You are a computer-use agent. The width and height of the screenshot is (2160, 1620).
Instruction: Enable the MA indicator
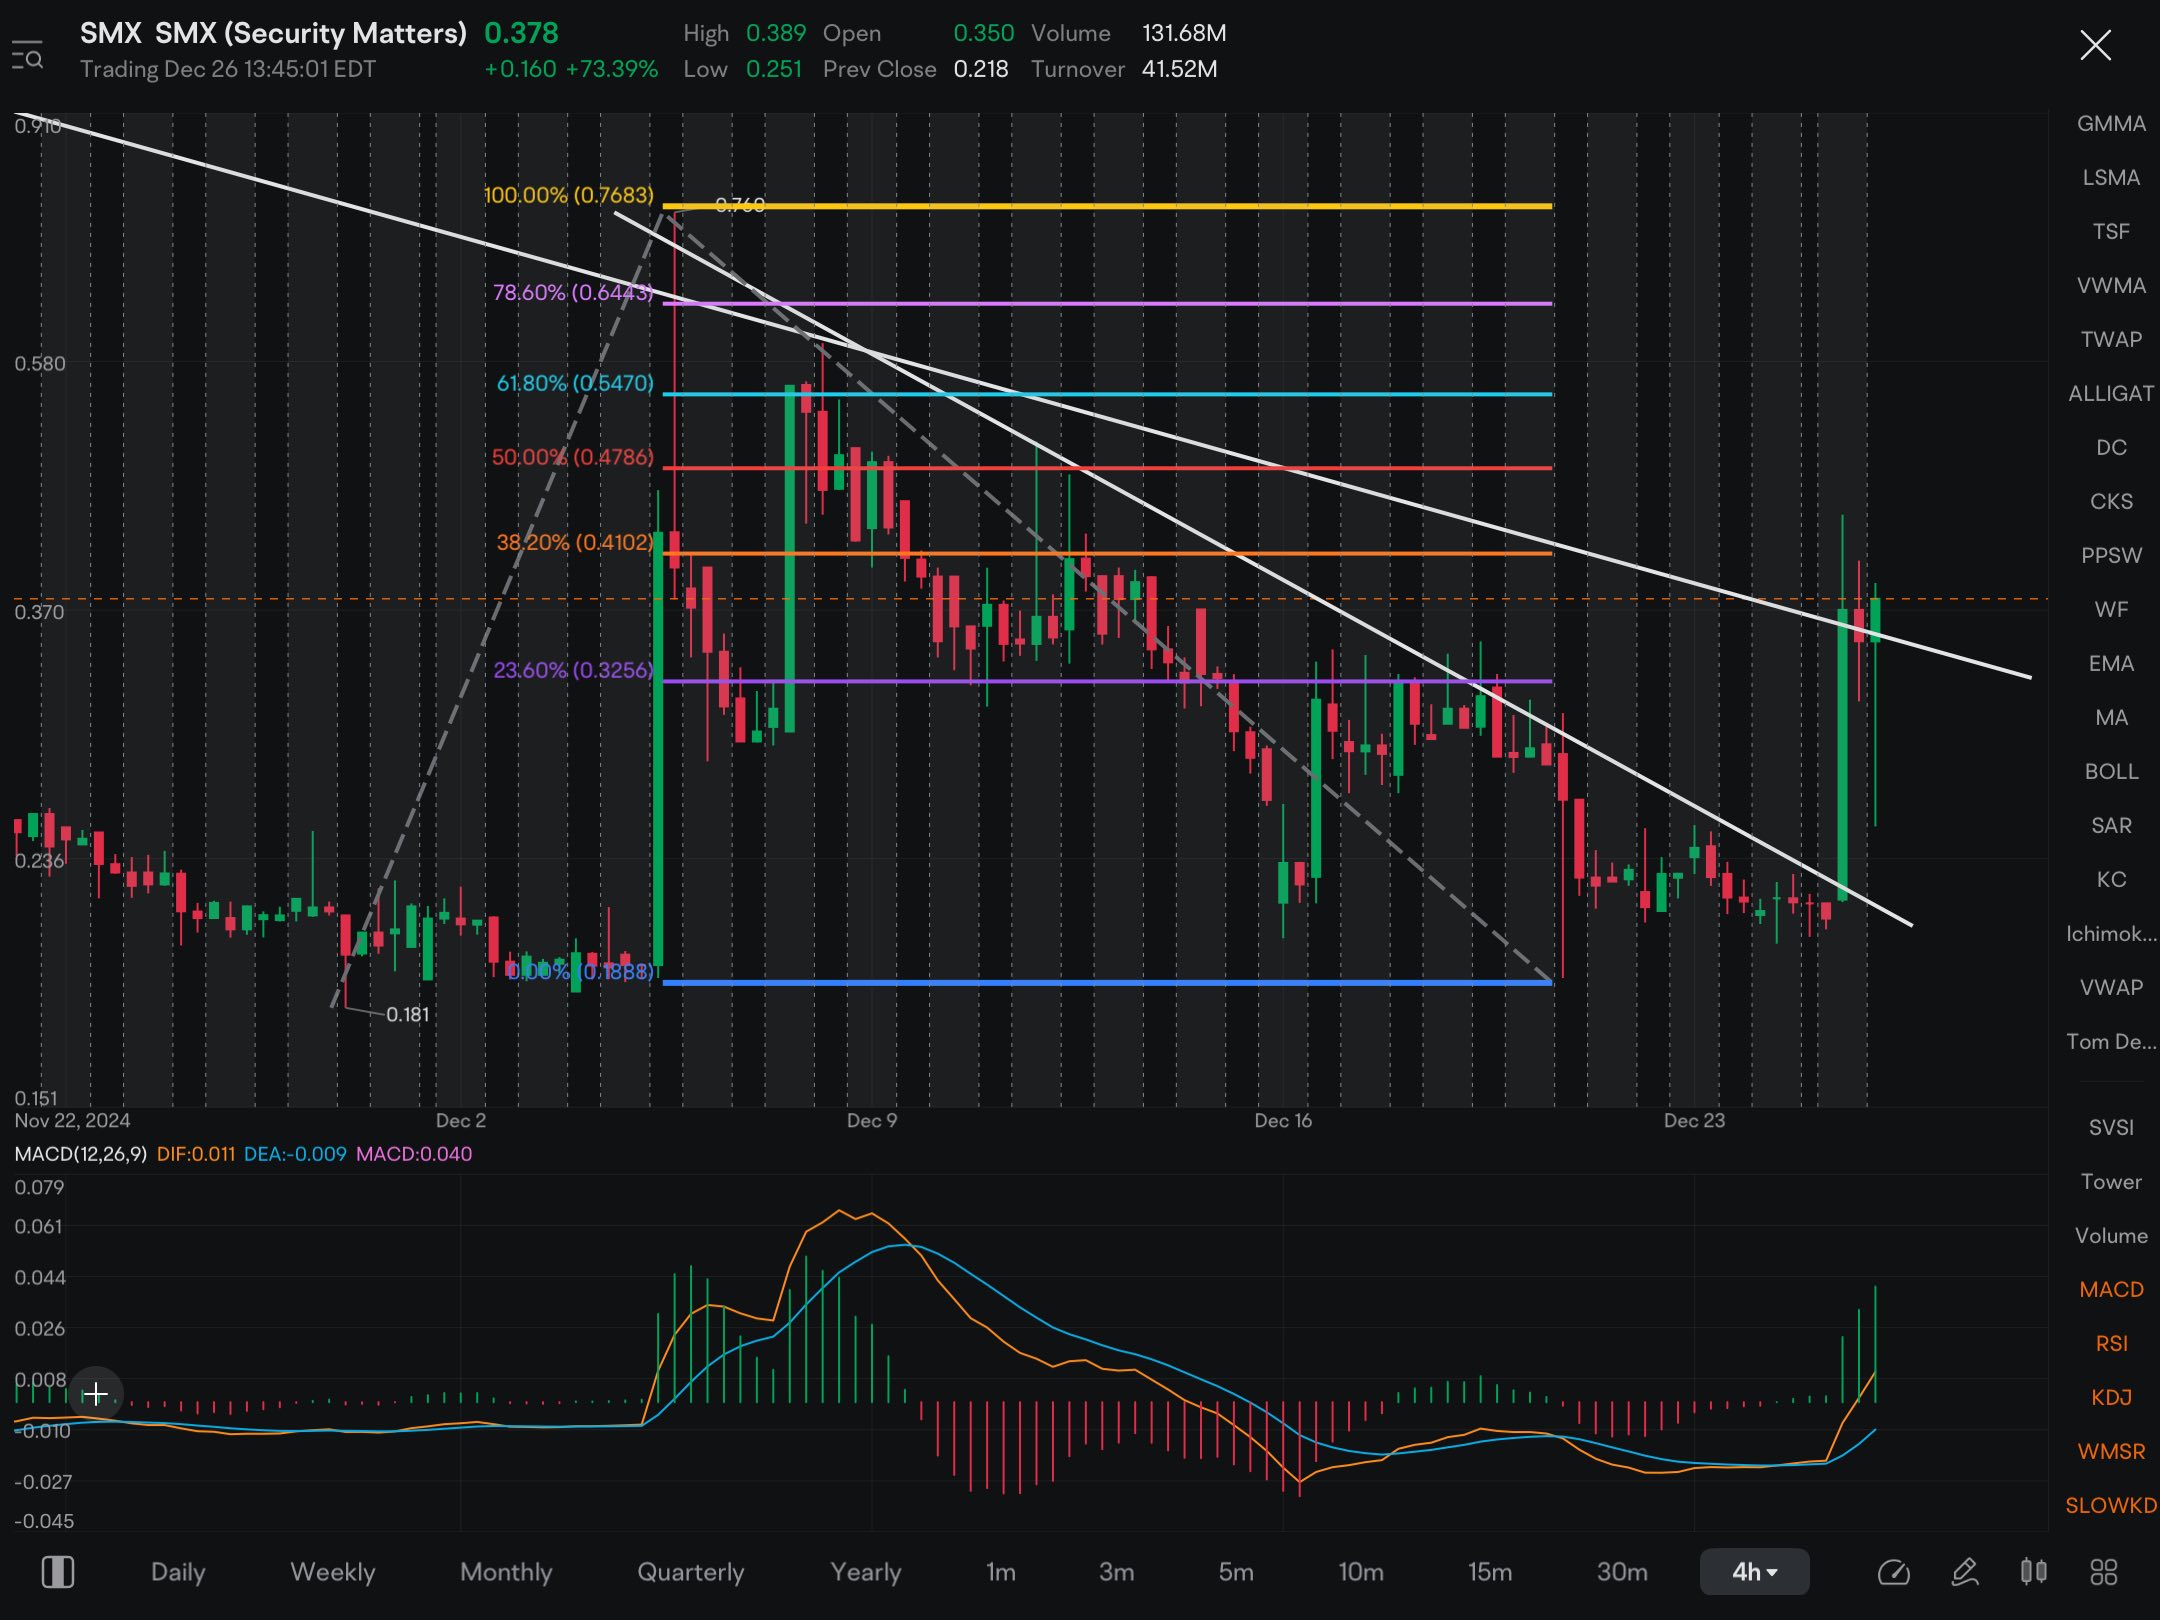pos(2111,717)
